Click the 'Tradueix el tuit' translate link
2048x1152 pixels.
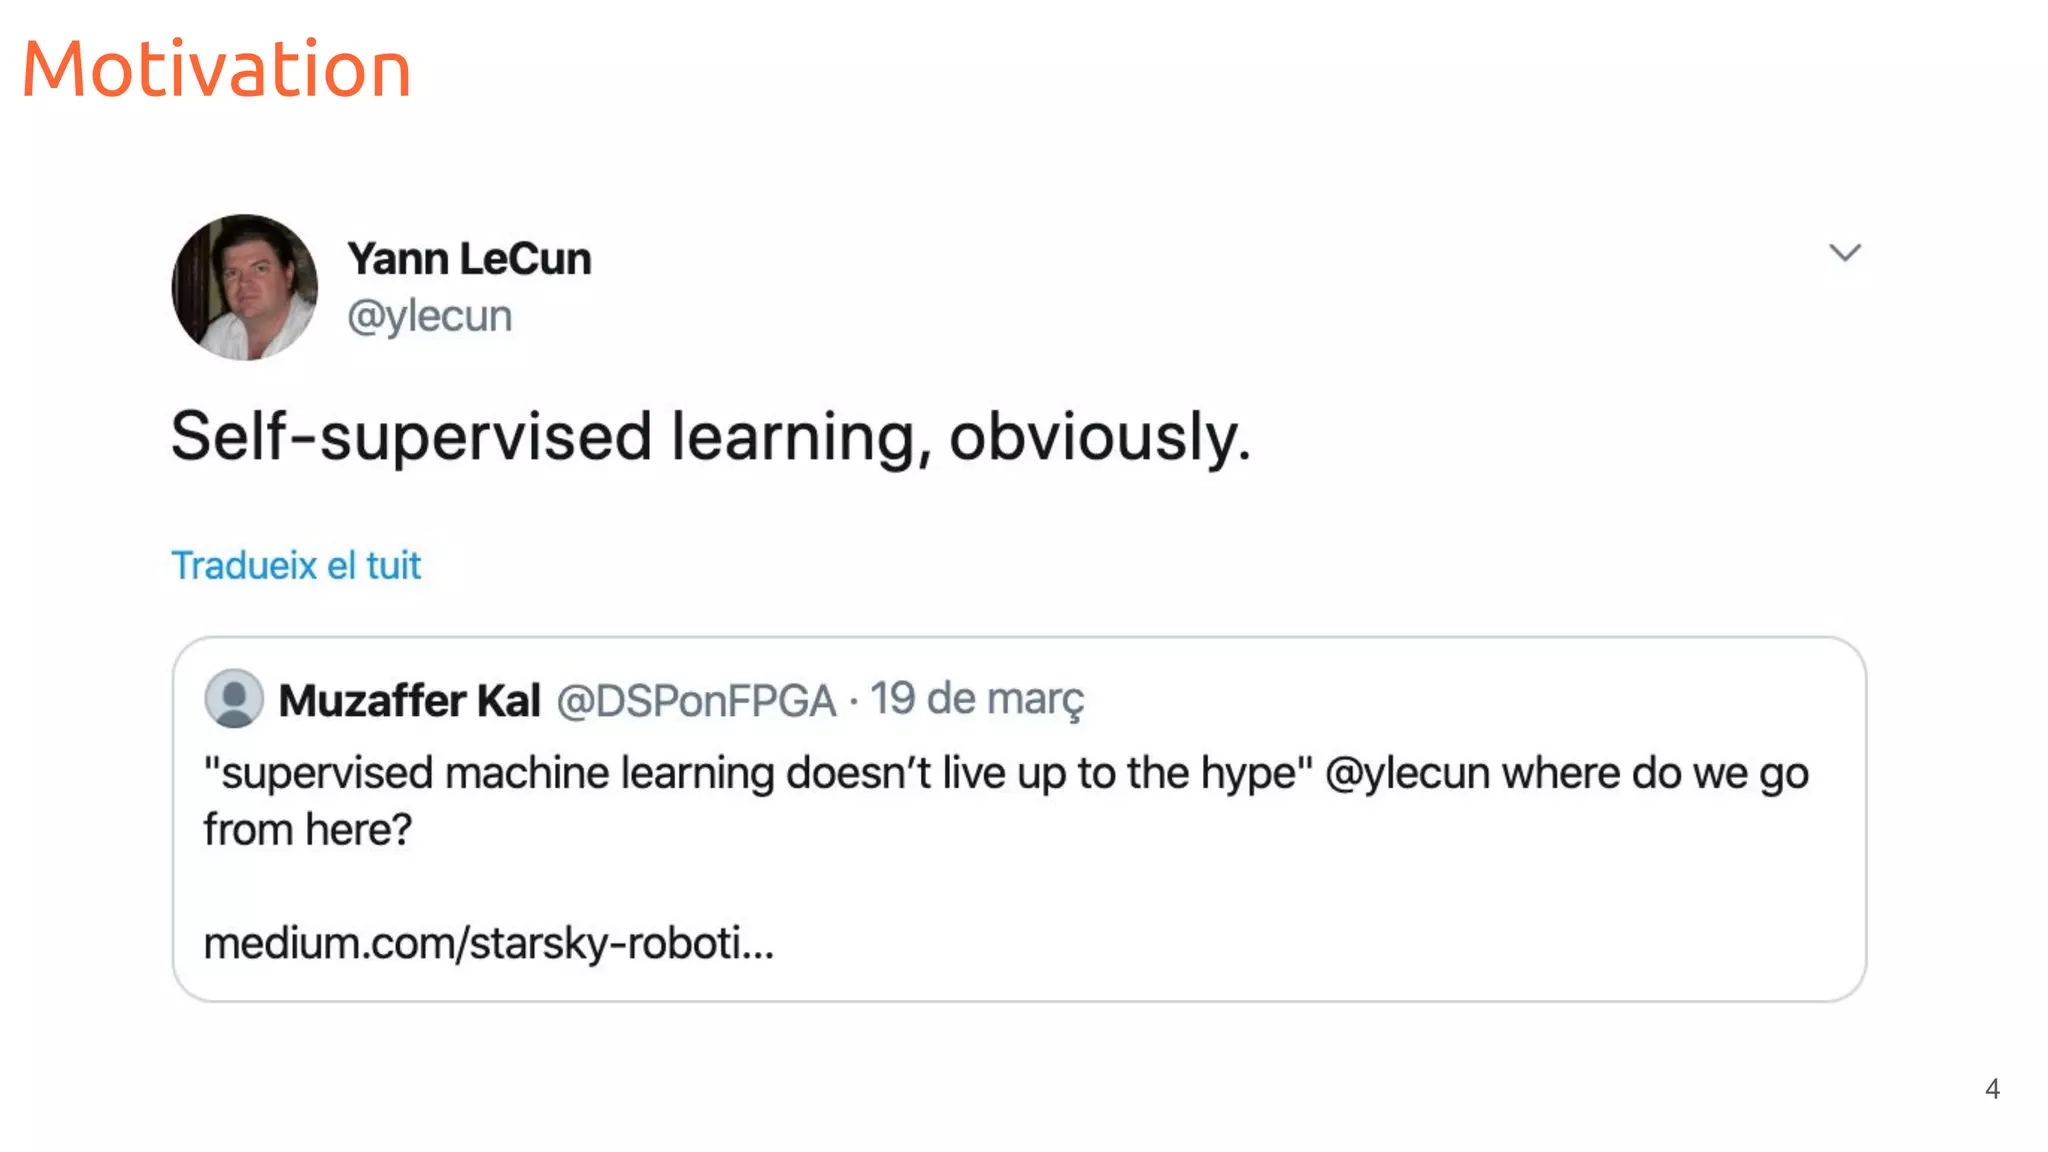pyautogui.click(x=296, y=565)
